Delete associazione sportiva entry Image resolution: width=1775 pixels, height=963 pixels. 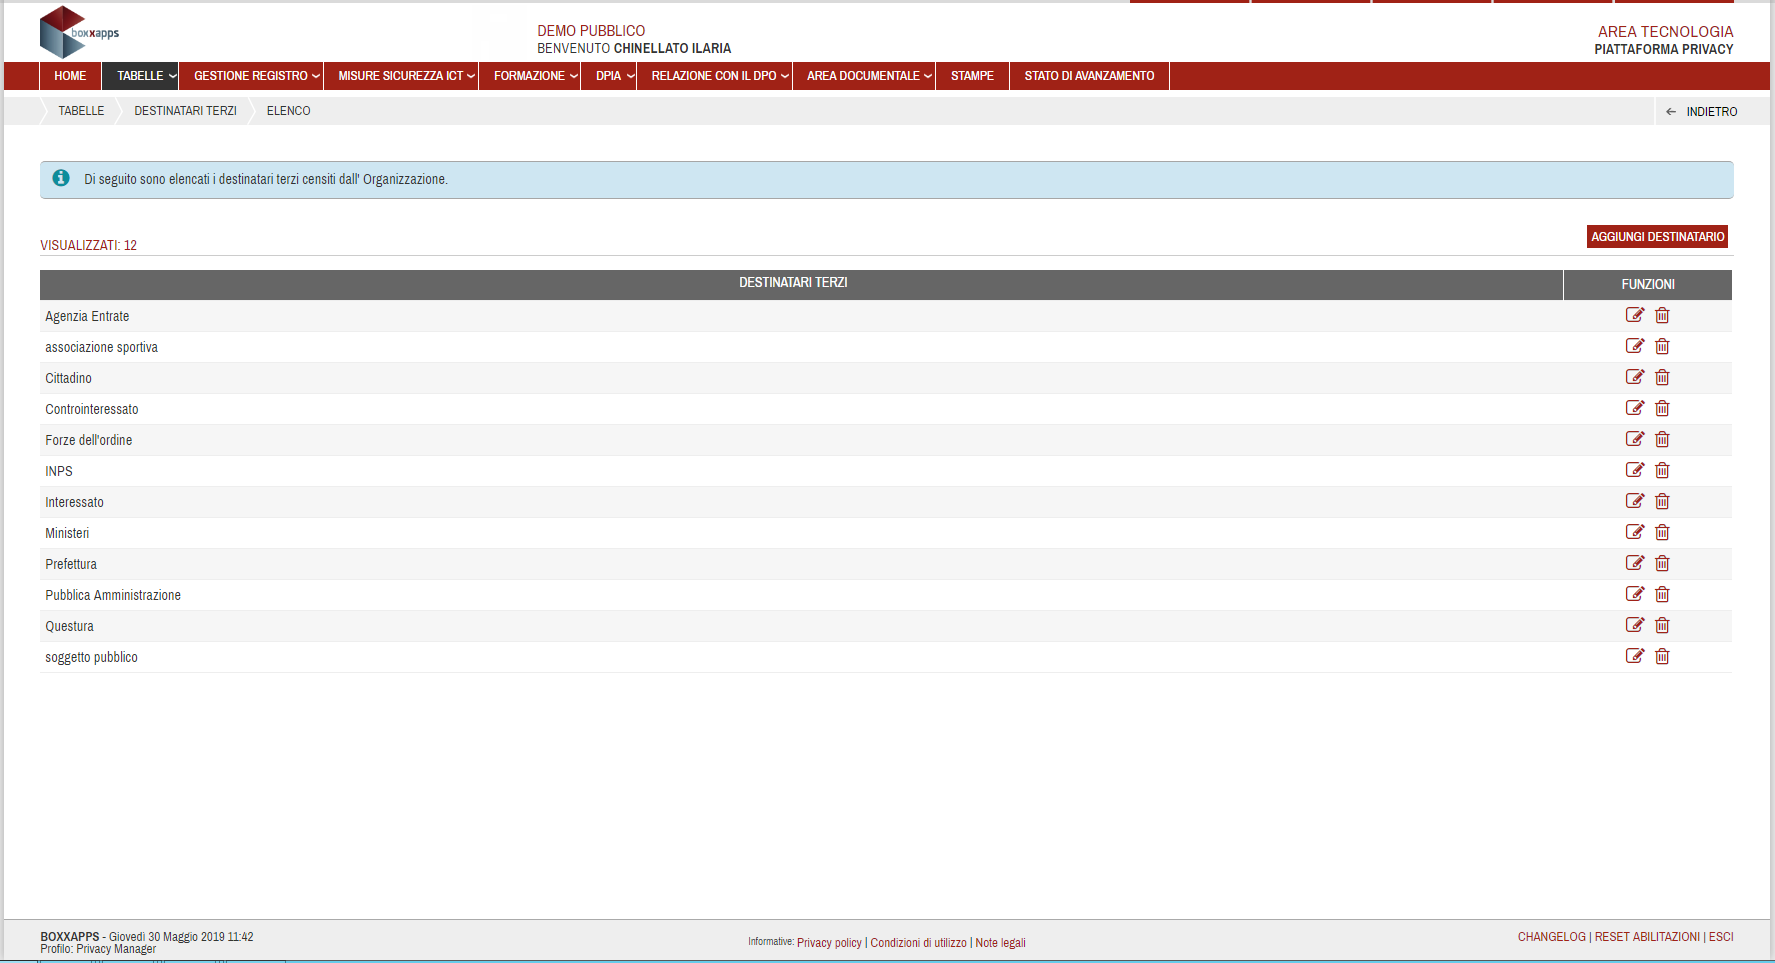[1662, 346]
